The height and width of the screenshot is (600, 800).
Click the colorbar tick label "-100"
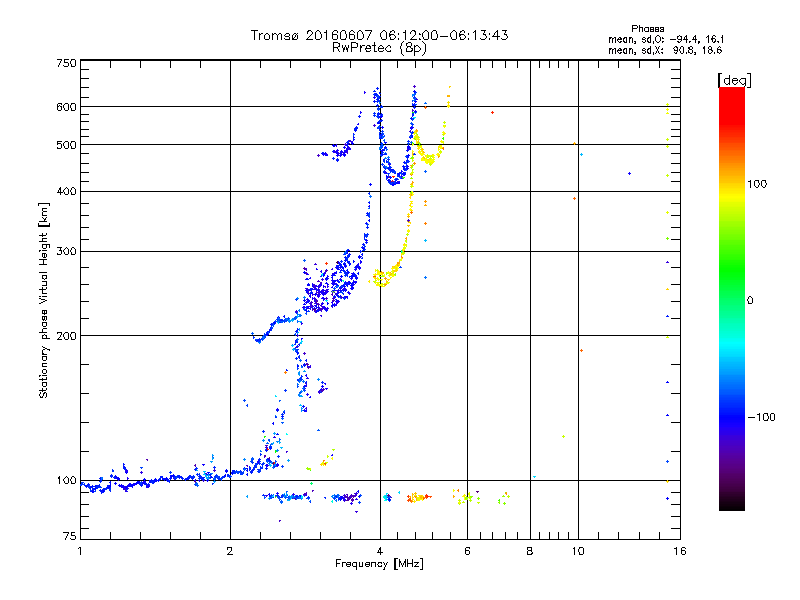[762, 417]
